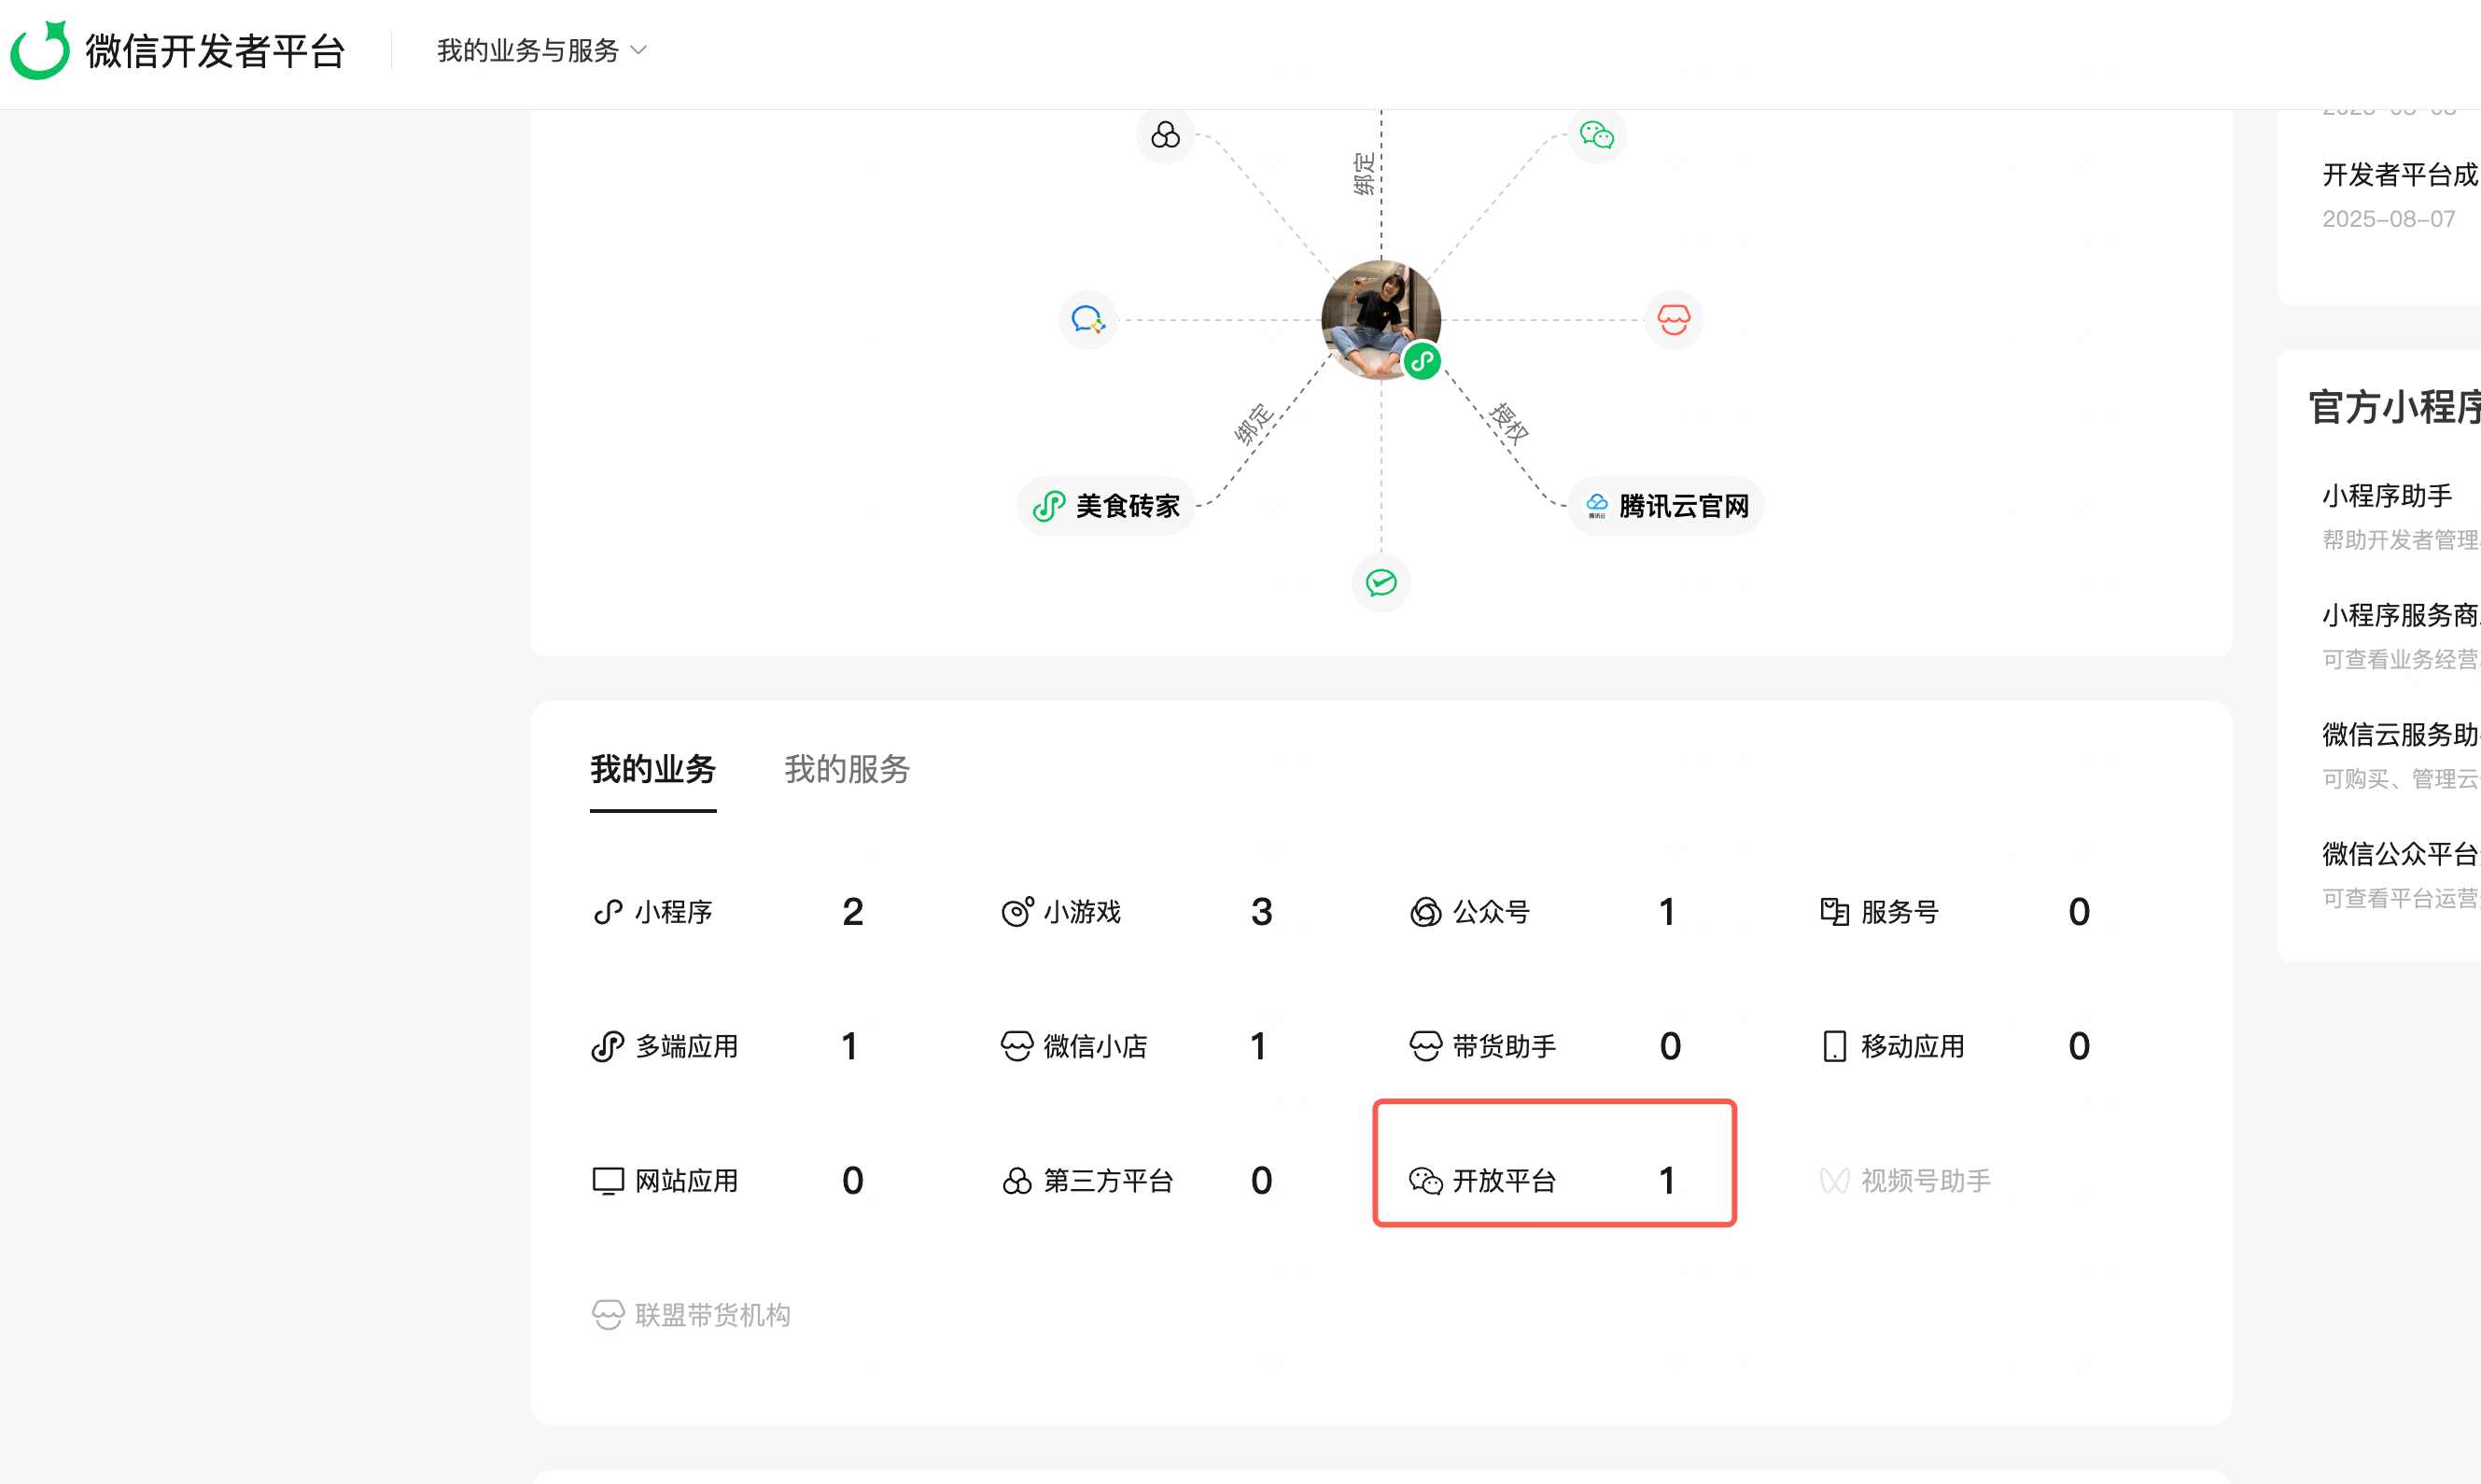Expand the 我的业务与服务 dropdown

point(541,50)
